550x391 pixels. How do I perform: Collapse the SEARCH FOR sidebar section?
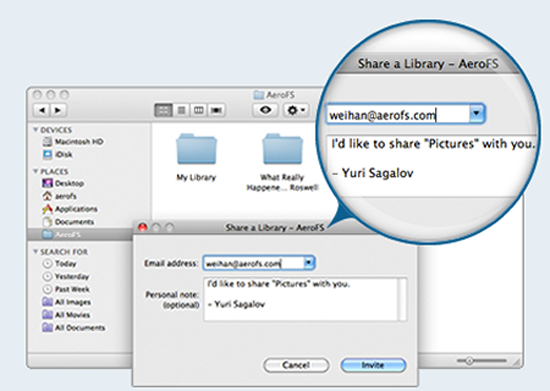point(35,251)
